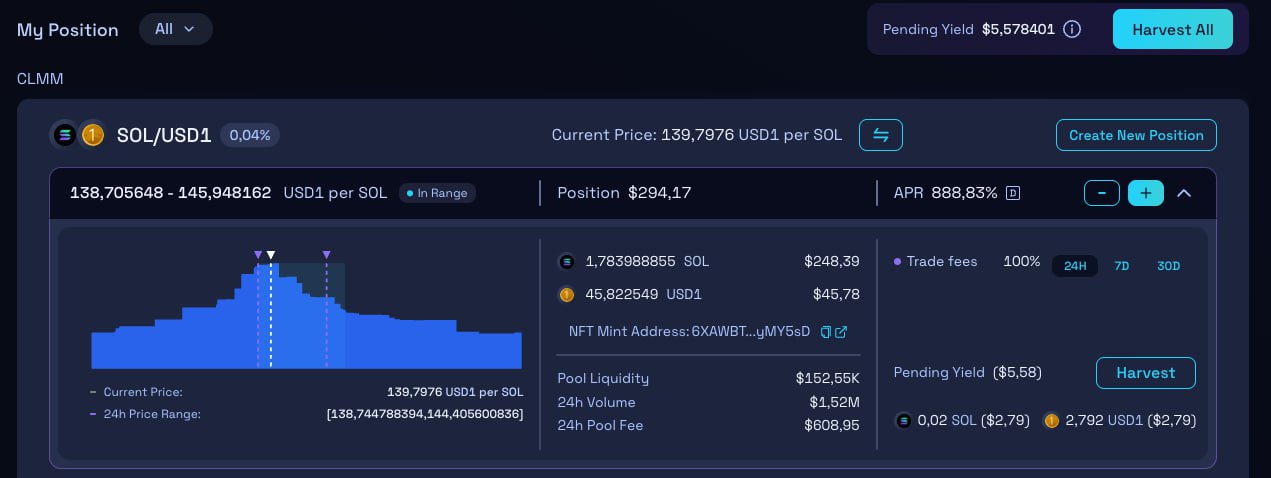Increase liquidity with the plus button

pyautogui.click(x=1145, y=193)
